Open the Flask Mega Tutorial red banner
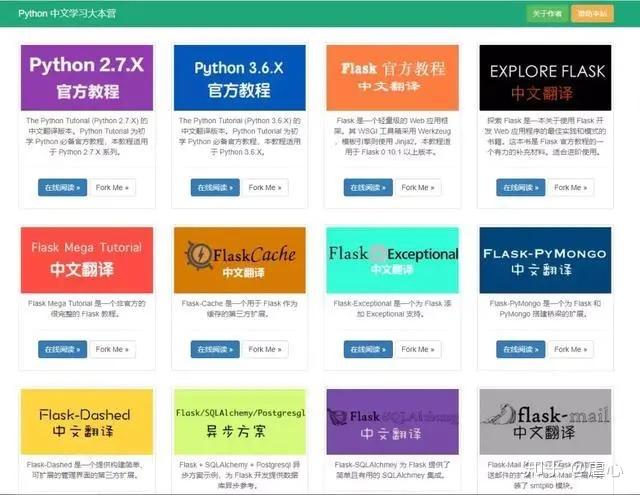This screenshot has width=640, height=495. pos(87,260)
